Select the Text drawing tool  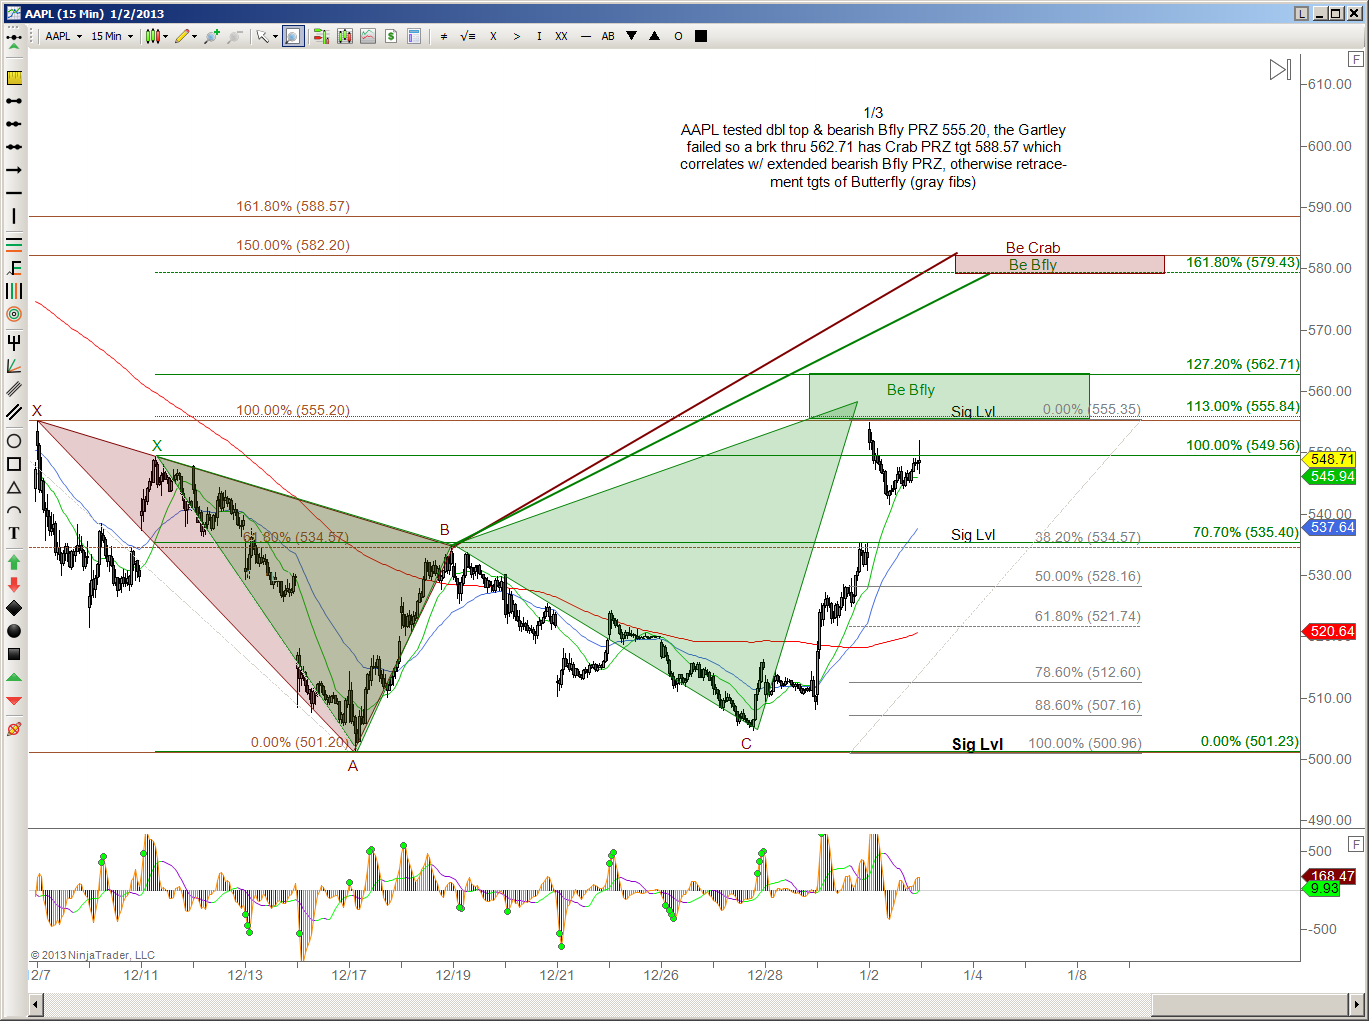click(14, 533)
